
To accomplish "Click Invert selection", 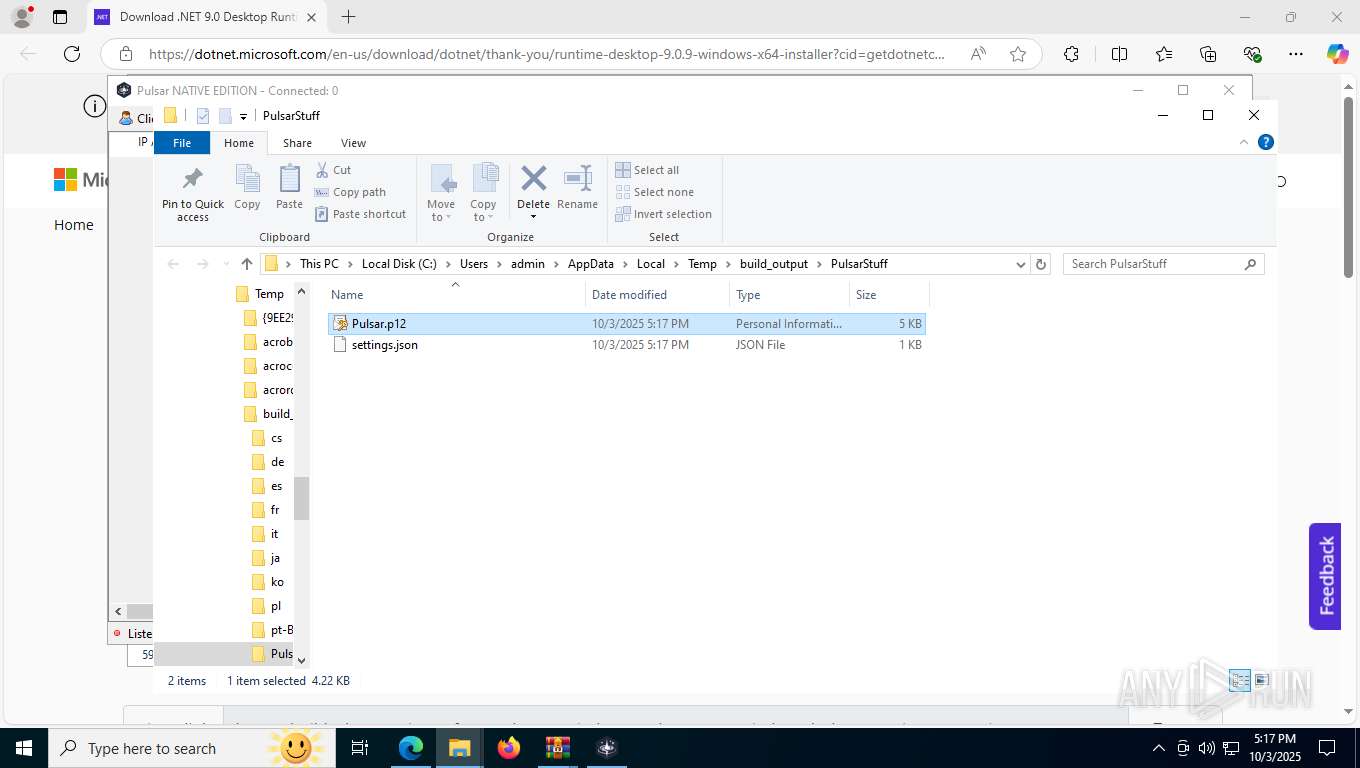I will (664, 214).
